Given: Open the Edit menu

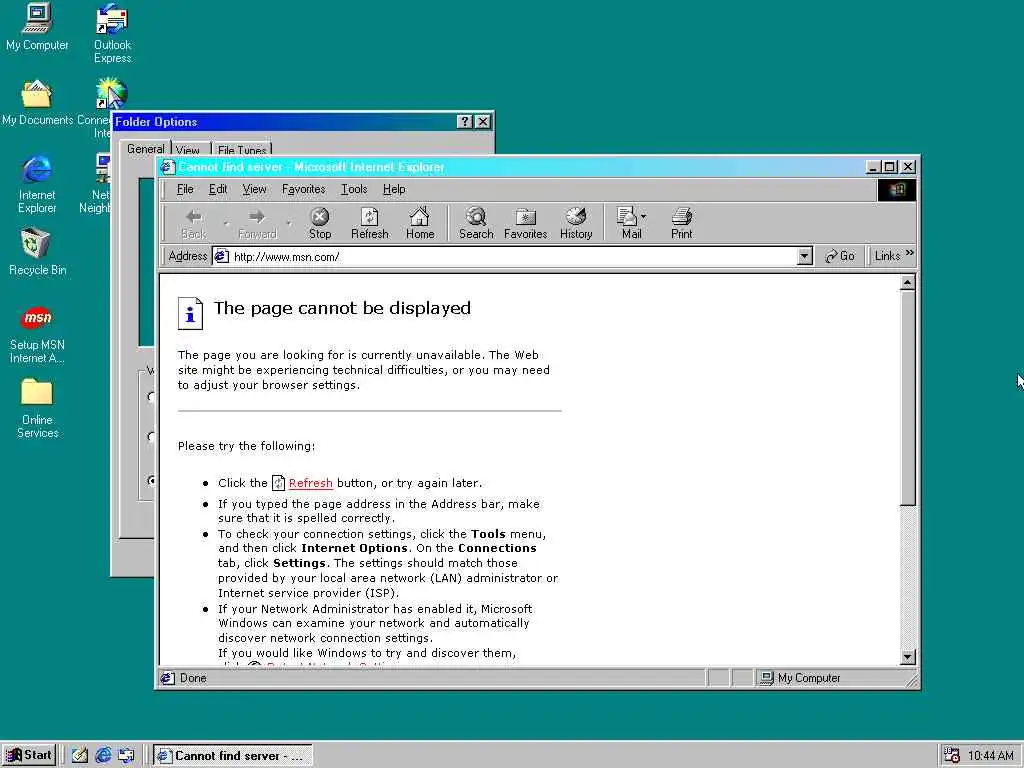Looking at the screenshot, I should 217,189.
